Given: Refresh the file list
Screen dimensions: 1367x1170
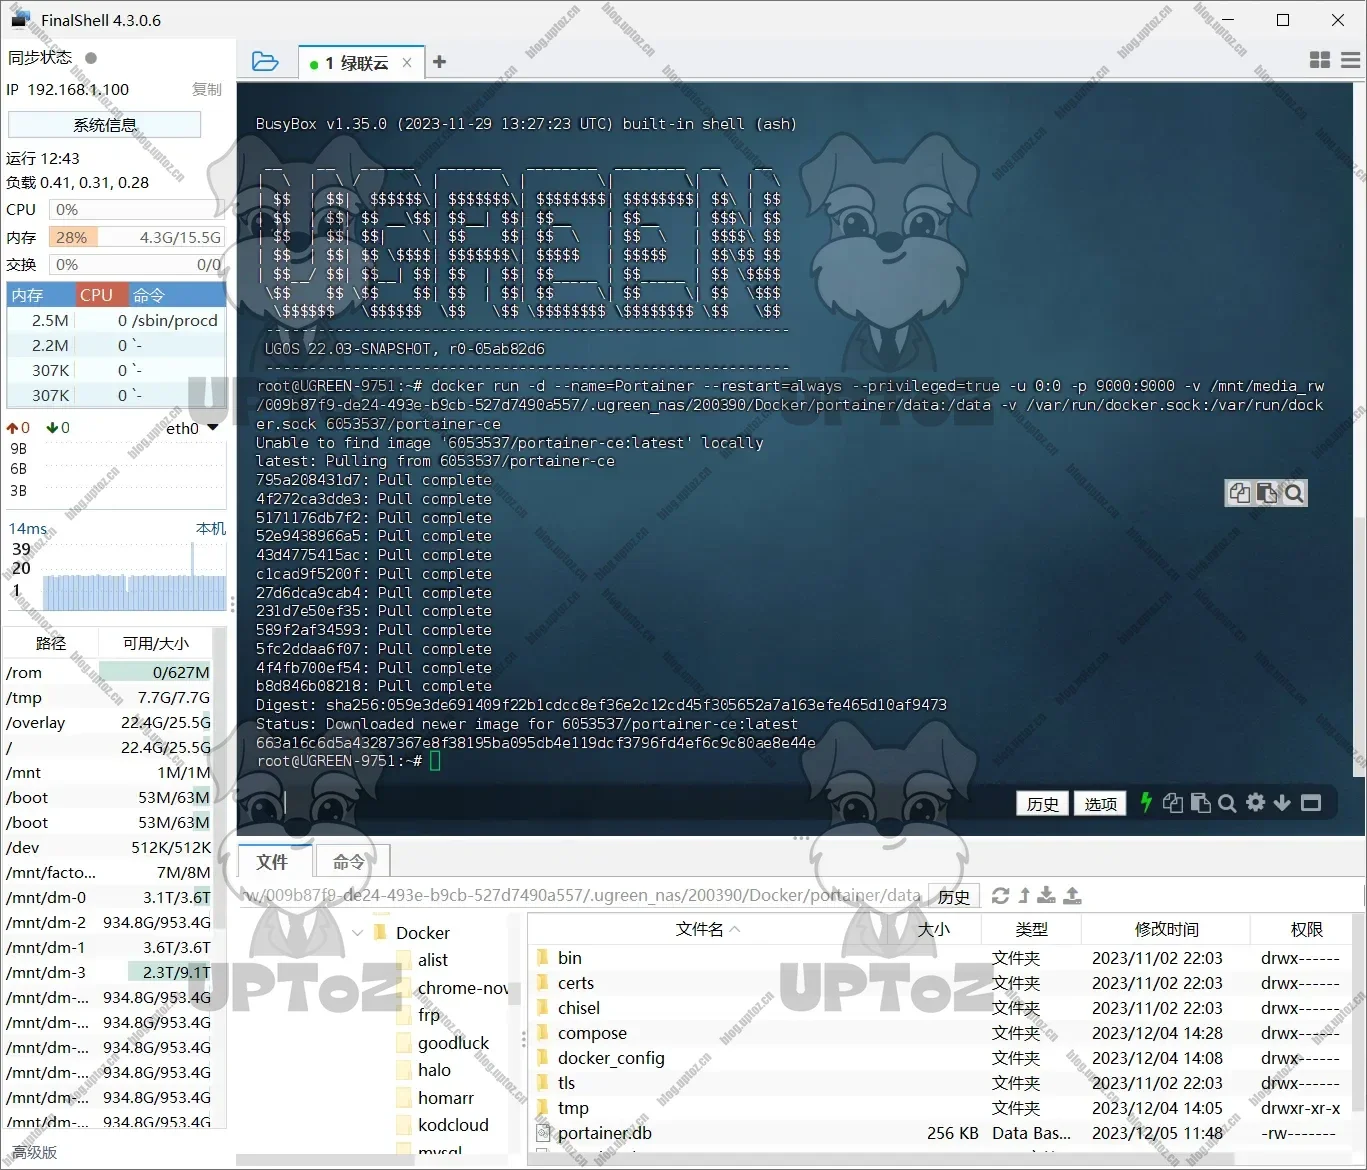Looking at the screenshot, I should tap(1000, 896).
